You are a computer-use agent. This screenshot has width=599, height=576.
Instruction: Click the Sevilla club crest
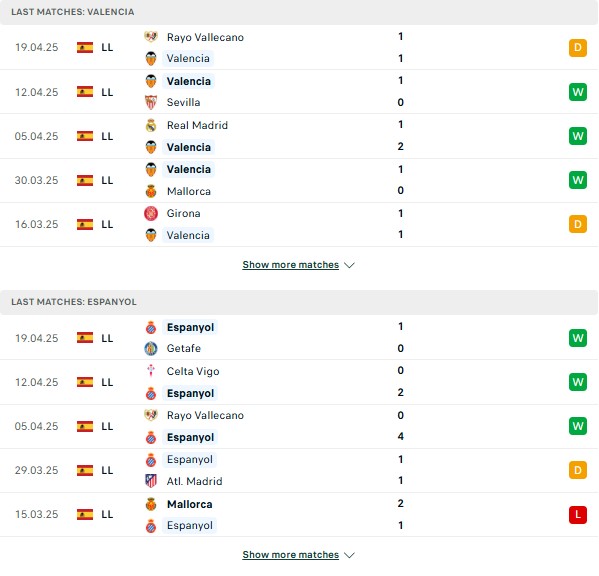[x=151, y=102]
